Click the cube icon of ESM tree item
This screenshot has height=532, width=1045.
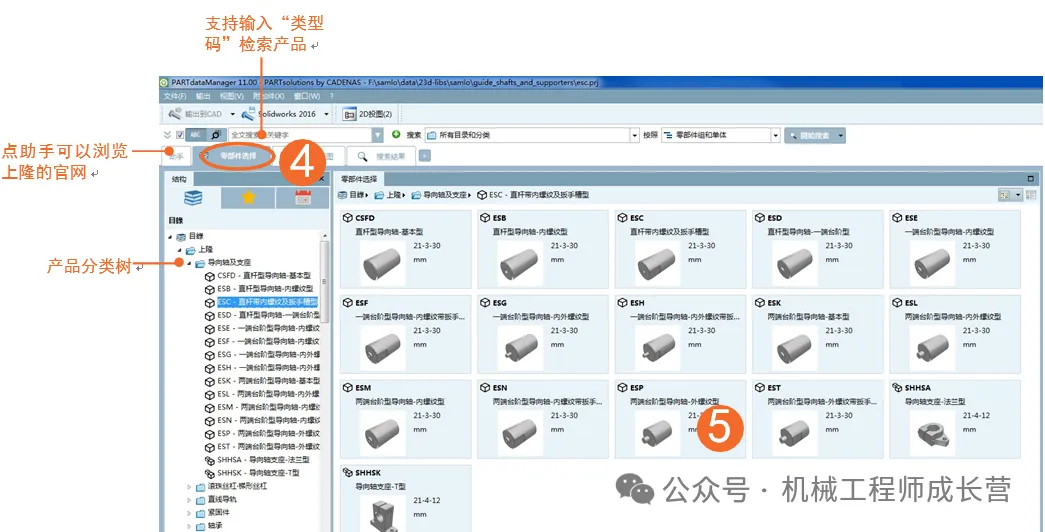[210, 407]
